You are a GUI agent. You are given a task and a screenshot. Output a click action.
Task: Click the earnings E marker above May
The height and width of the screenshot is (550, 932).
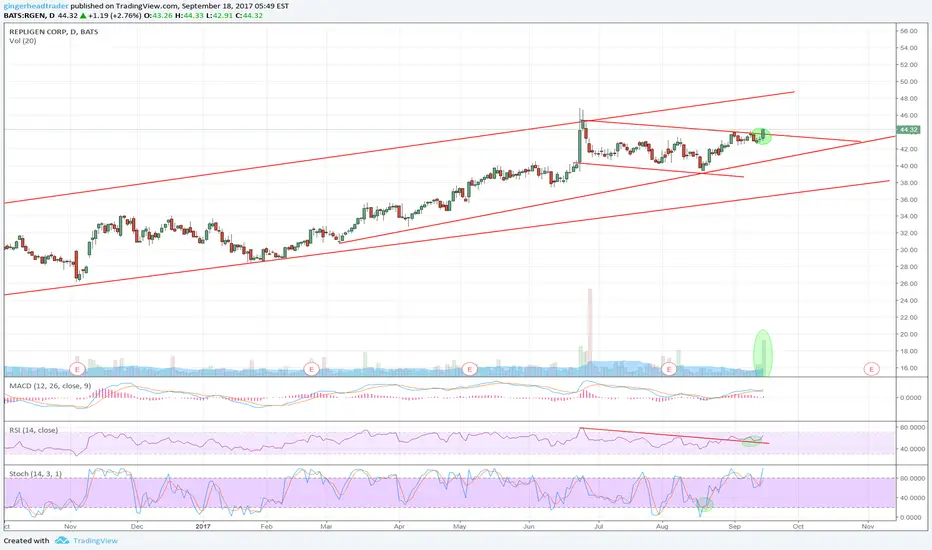click(x=470, y=369)
